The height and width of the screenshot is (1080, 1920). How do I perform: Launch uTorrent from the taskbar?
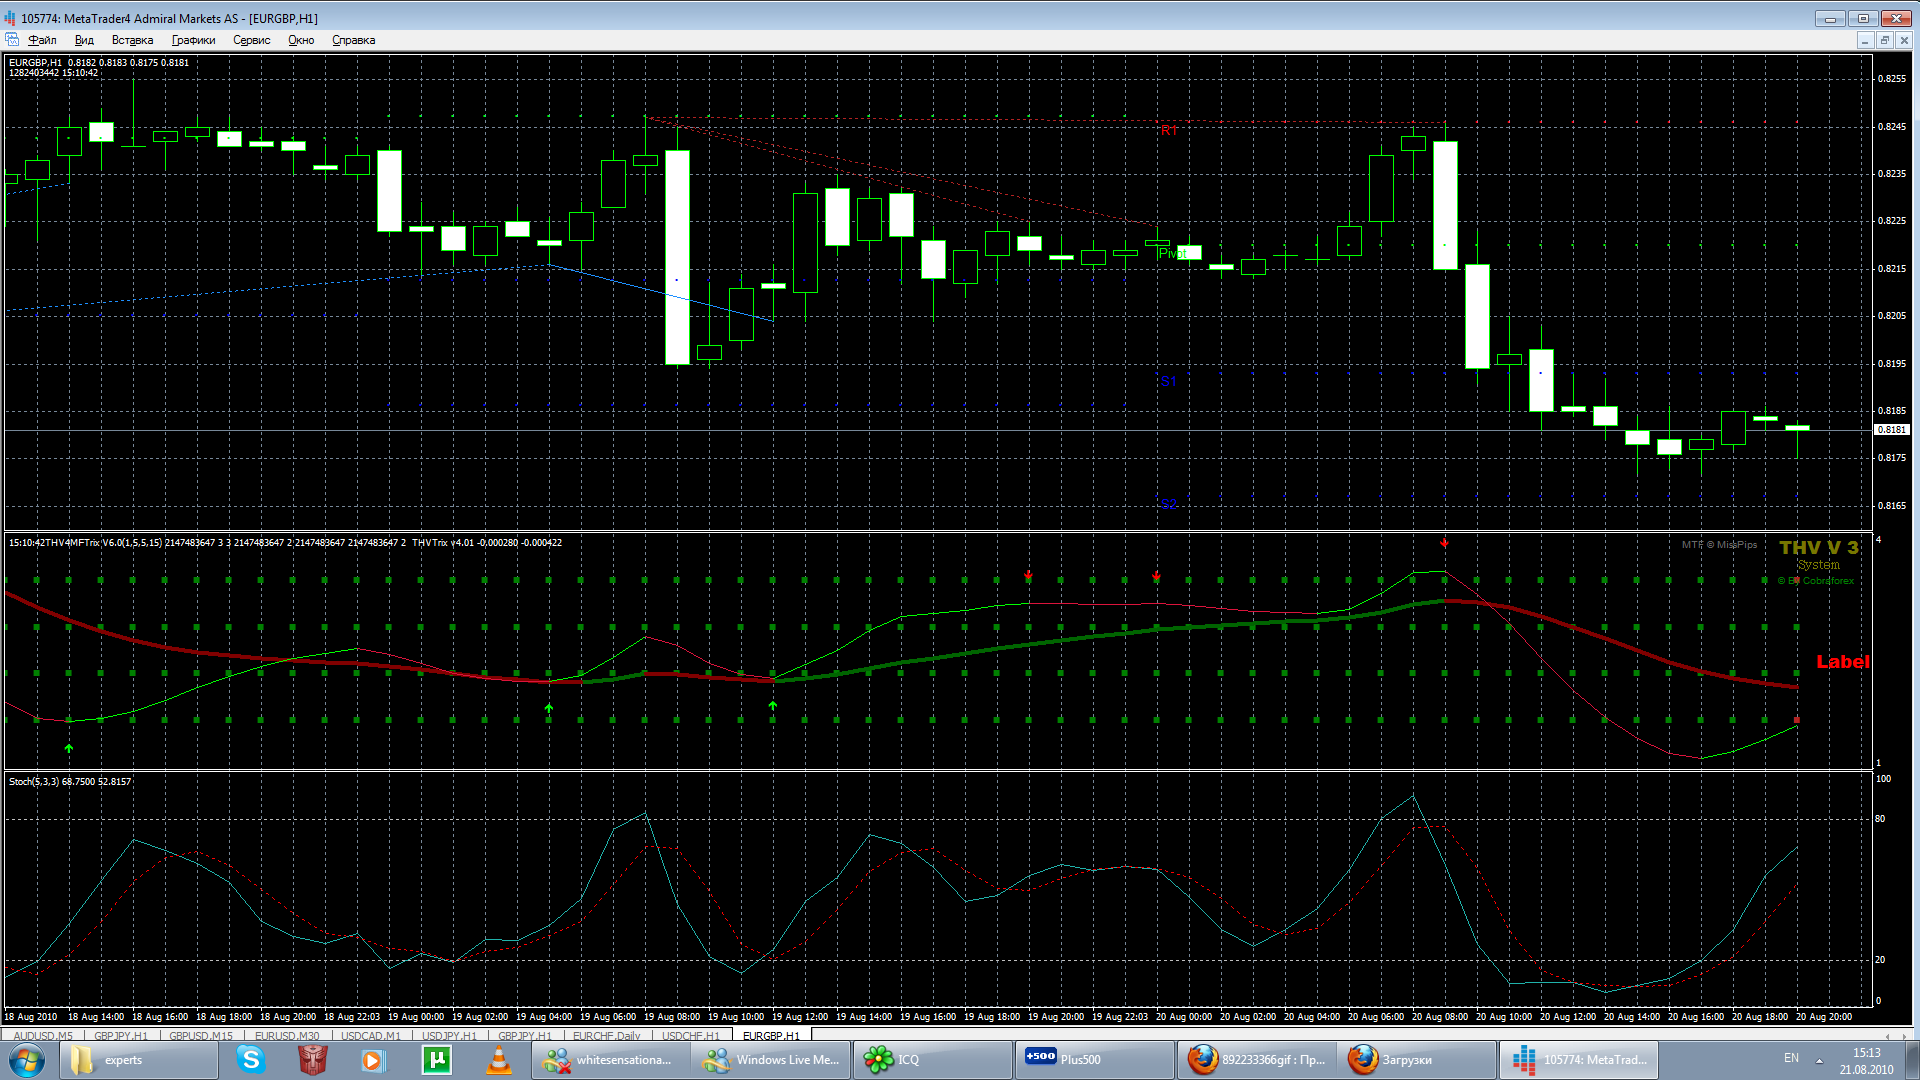[x=437, y=1059]
